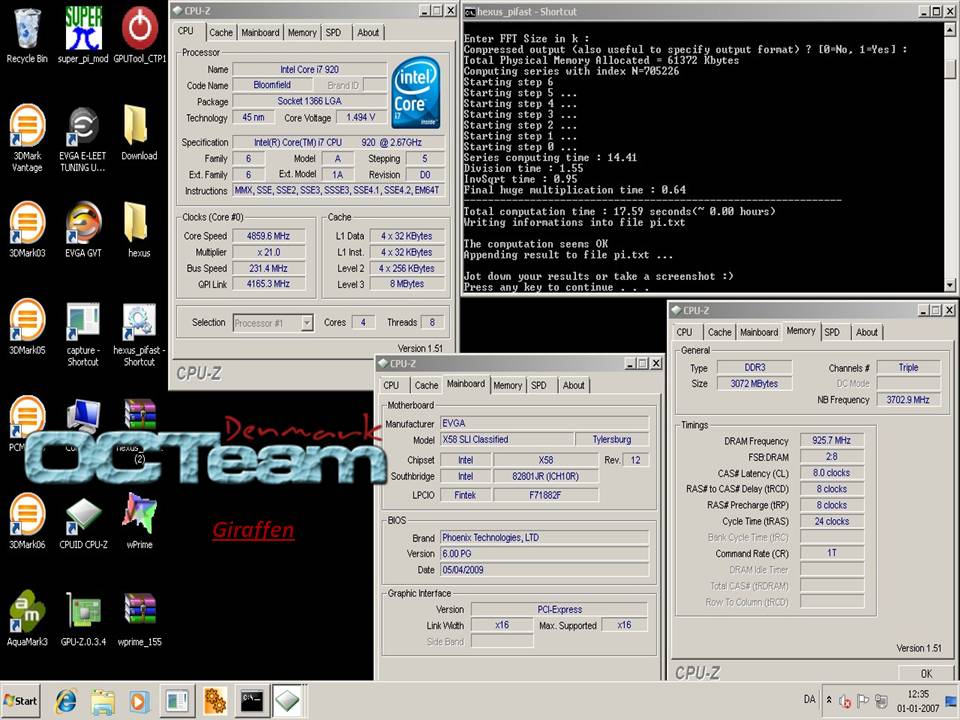Click CAS# Latency 8.0 clocks value
Screen dimensions: 960x720
pos(831,473)
